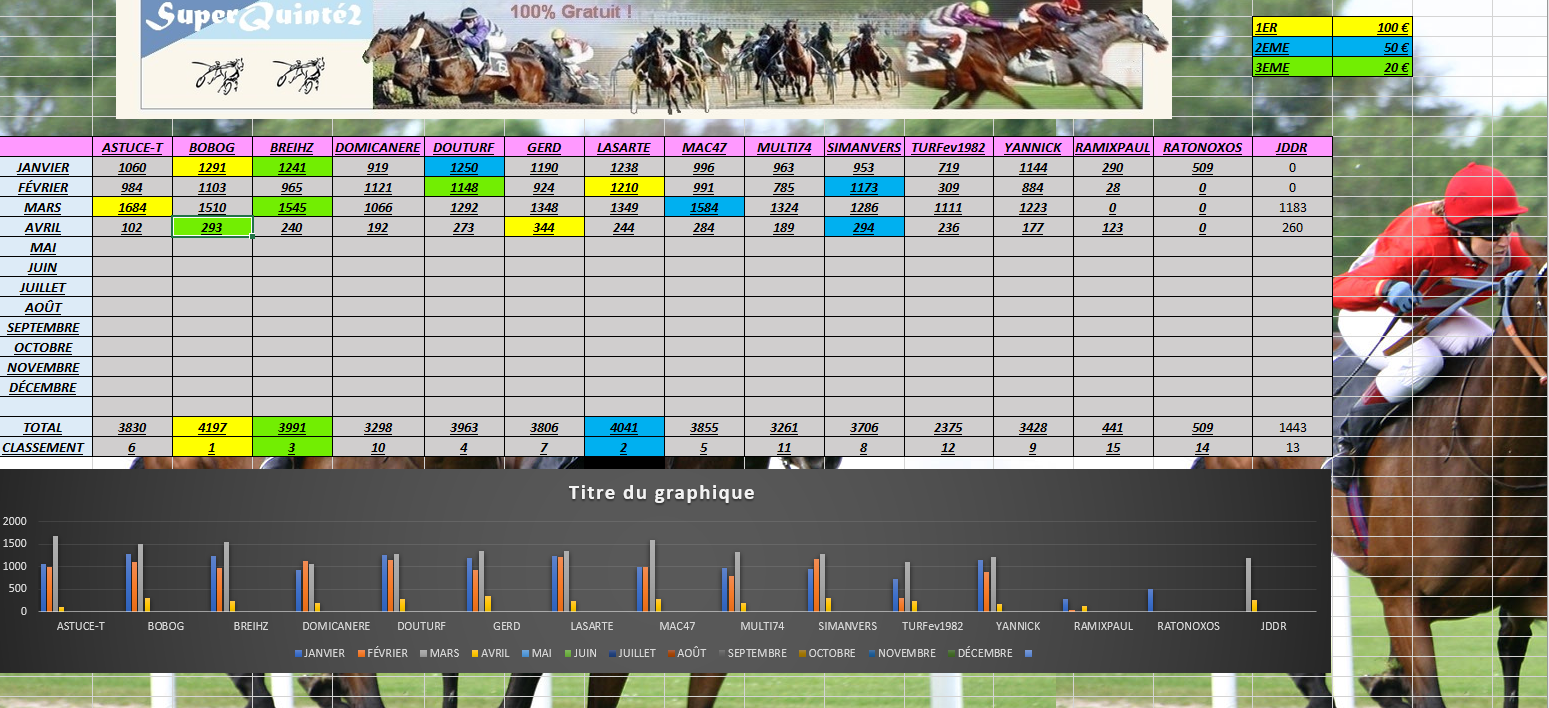
Task: Click the DÉCEMBRE row label cell
Action: [x=46, y=387]
